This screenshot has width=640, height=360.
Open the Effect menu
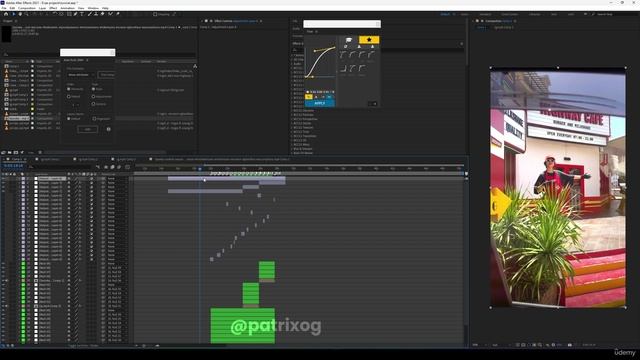(53, 8)
